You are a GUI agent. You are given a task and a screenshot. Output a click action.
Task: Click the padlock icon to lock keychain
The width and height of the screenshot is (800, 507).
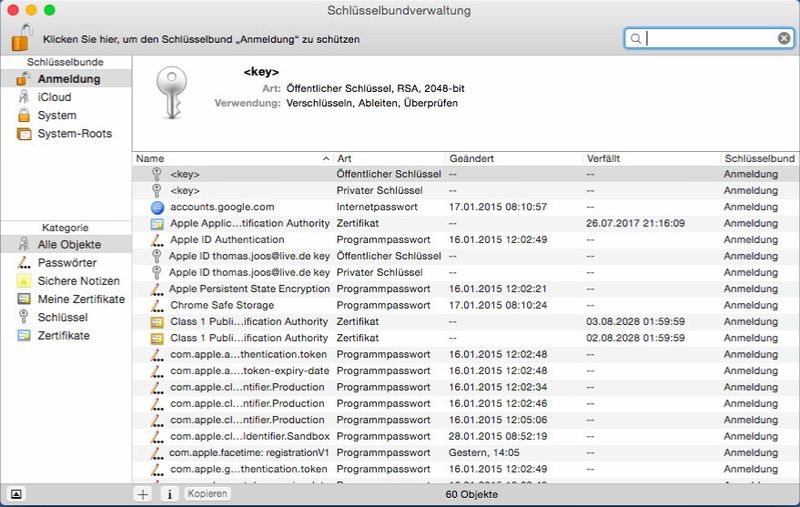click(21, 38)
